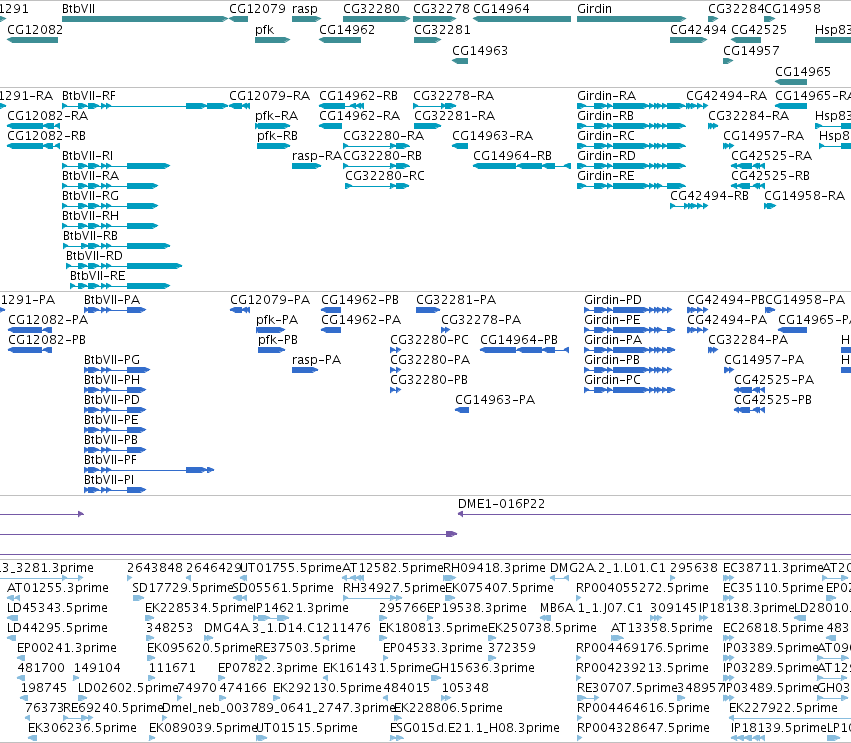
Task: Click transcript CG12082-RB
Action: (47, 136)
